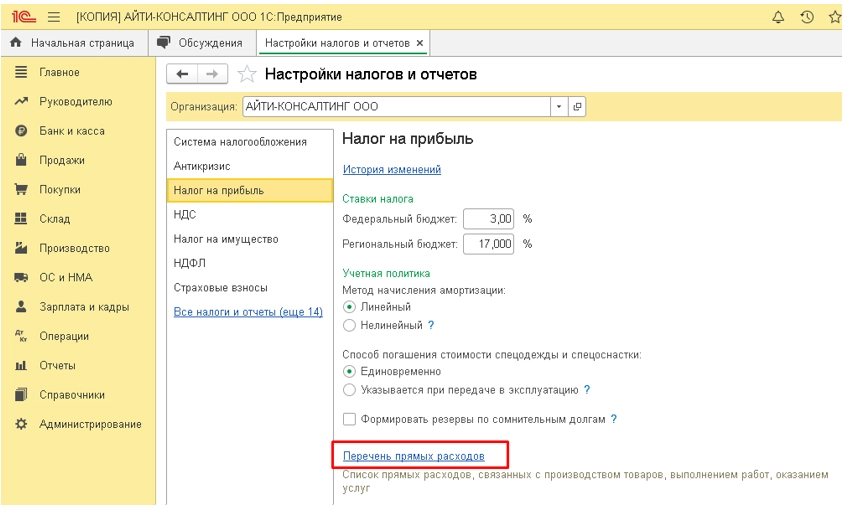
Task: Click the Руководителю chart icon
Action: (x=21, y=101)
